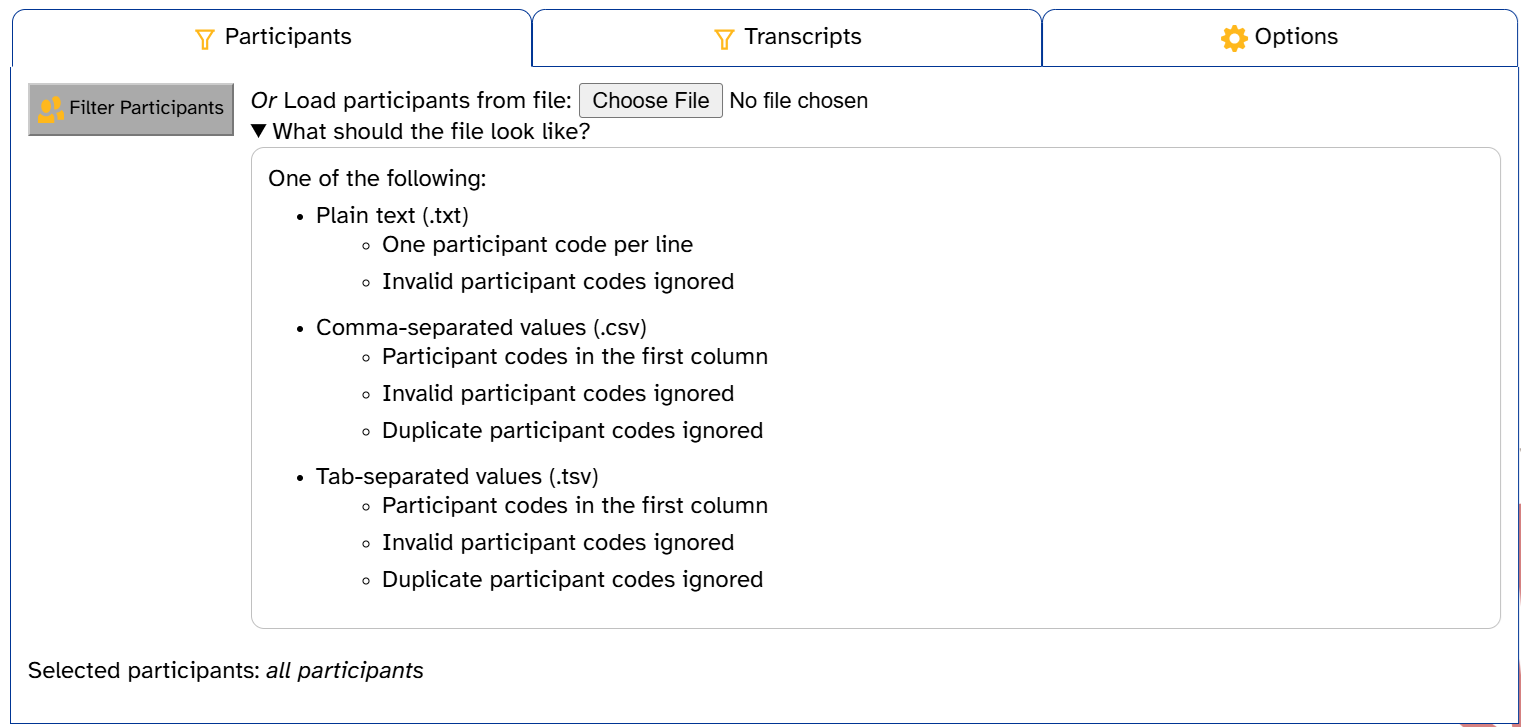Click the gear icon beside Options
Viewport: 1521px width, 727px height.
tap(1234, 38)
